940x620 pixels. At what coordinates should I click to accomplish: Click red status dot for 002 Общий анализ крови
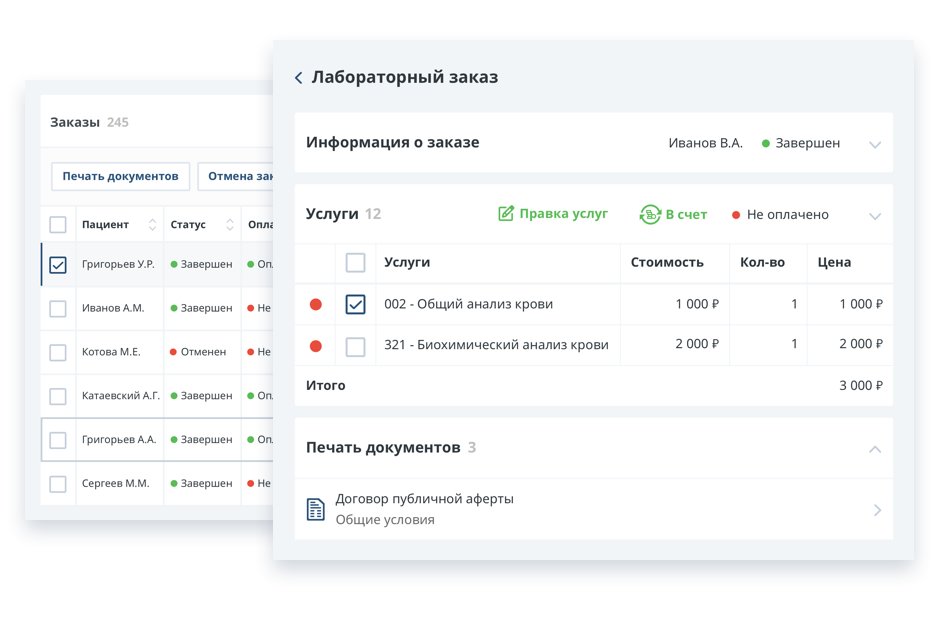click(x=316, y=304)
